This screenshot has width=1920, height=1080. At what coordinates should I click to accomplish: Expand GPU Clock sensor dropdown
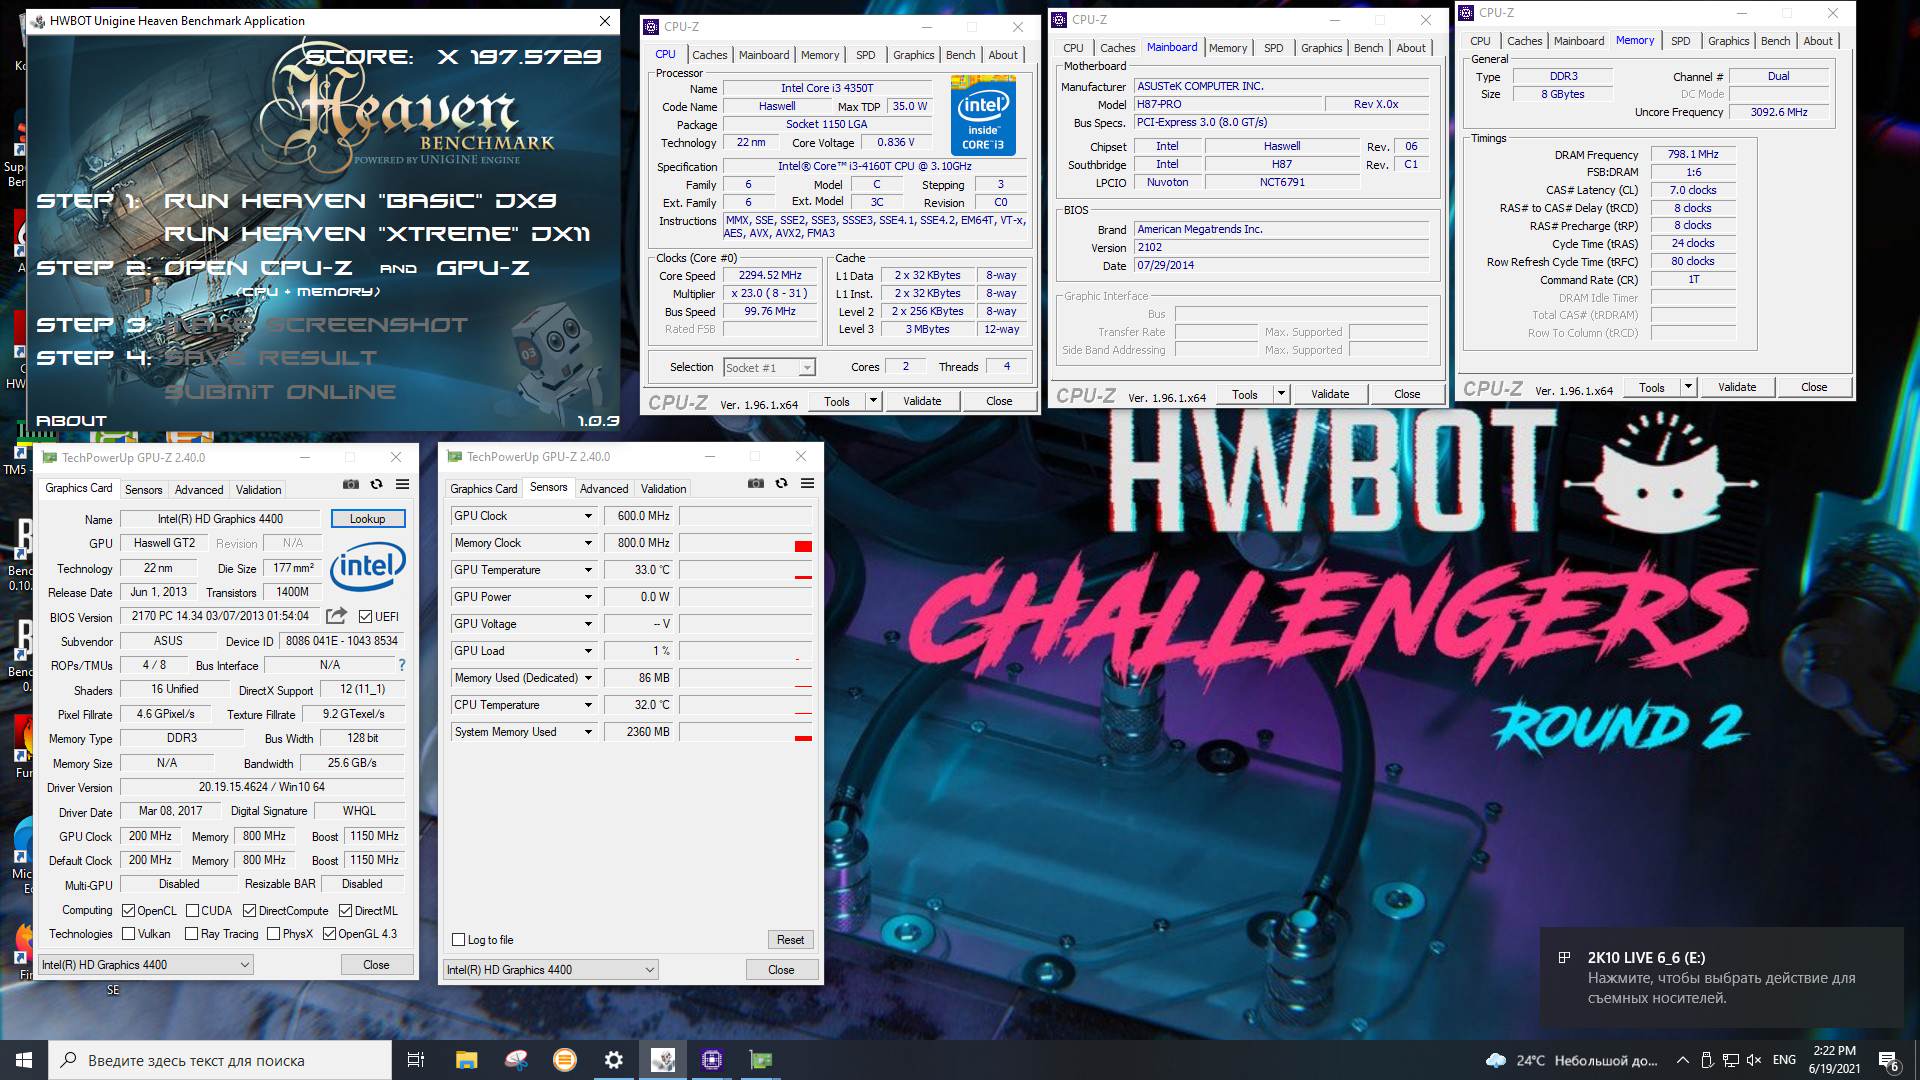click(x=588, y=516)
